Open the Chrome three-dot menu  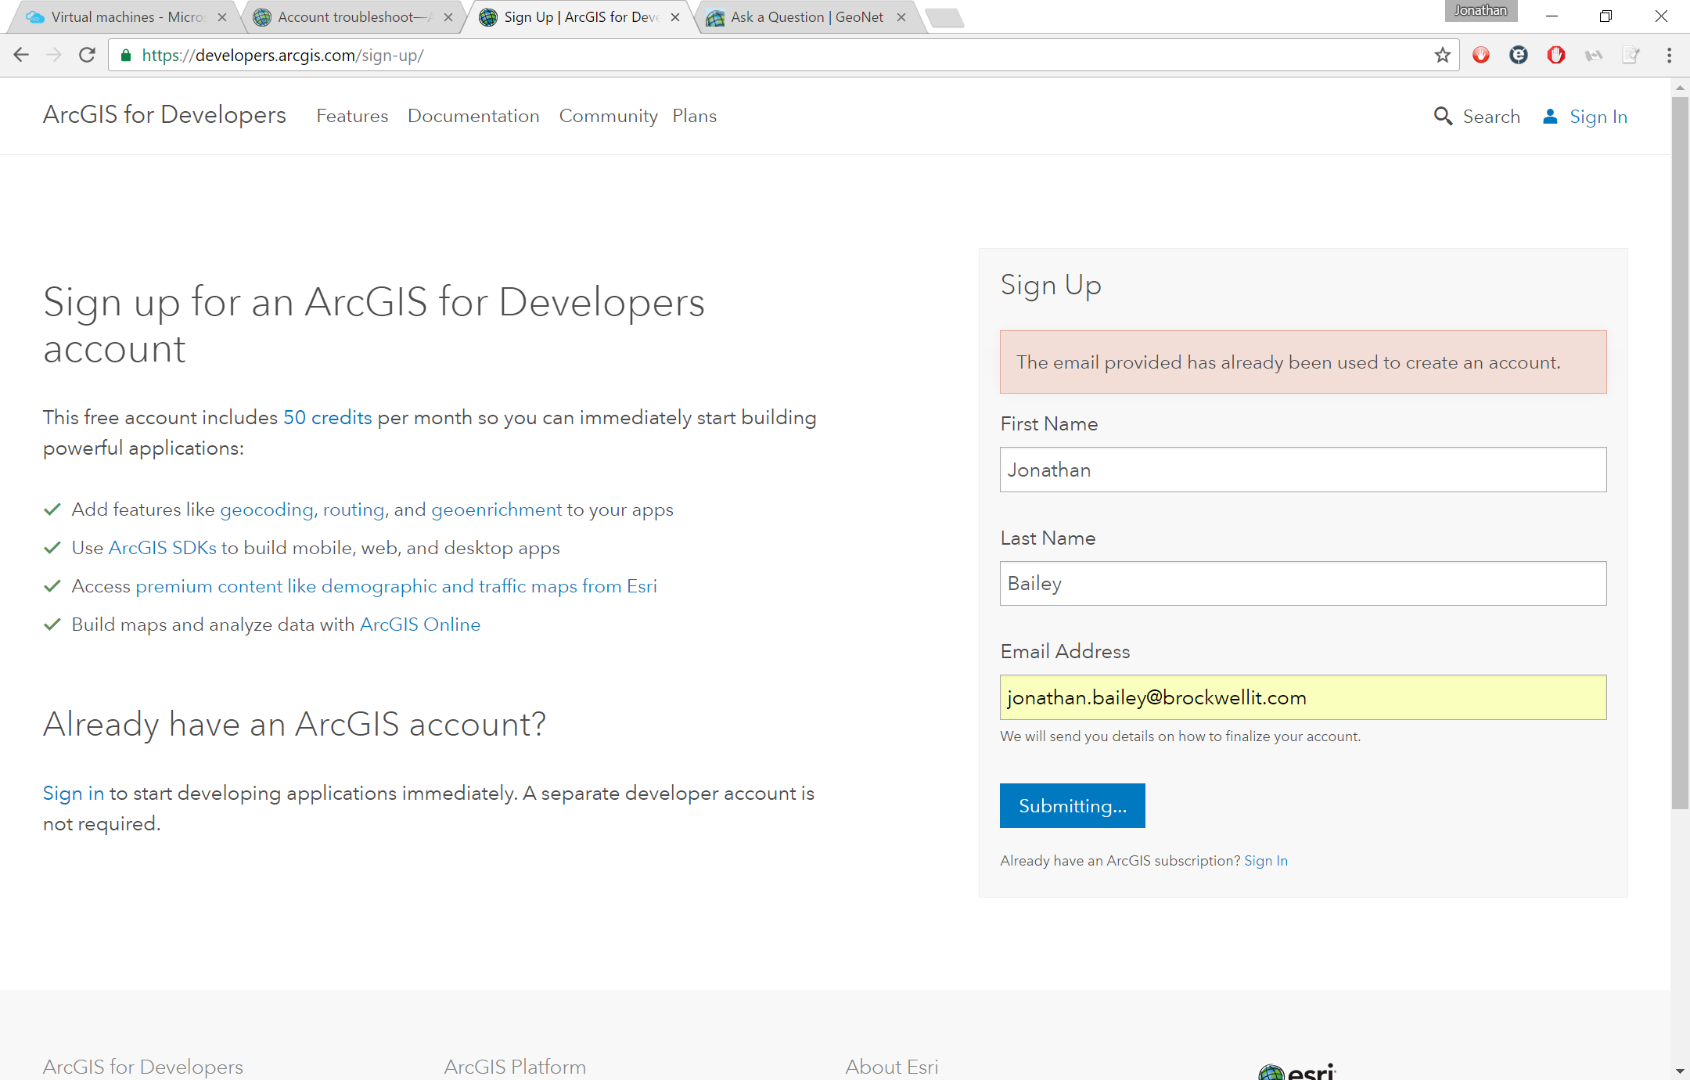point(1668,55)
